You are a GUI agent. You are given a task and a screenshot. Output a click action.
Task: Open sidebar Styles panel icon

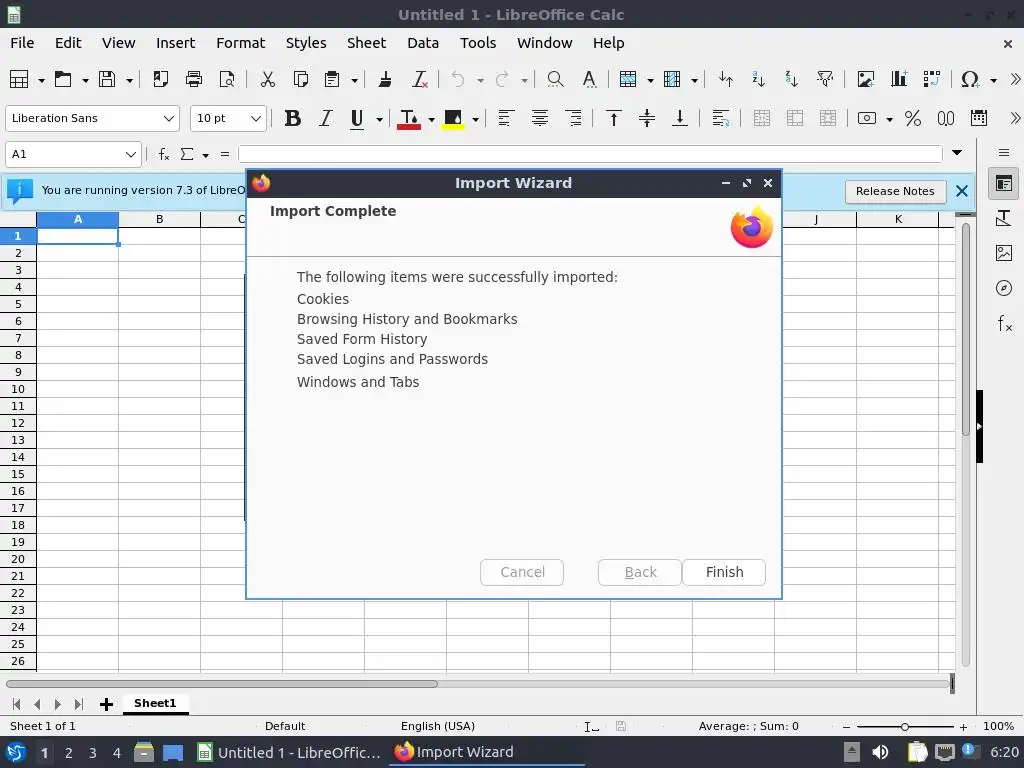coord(1004,218)
